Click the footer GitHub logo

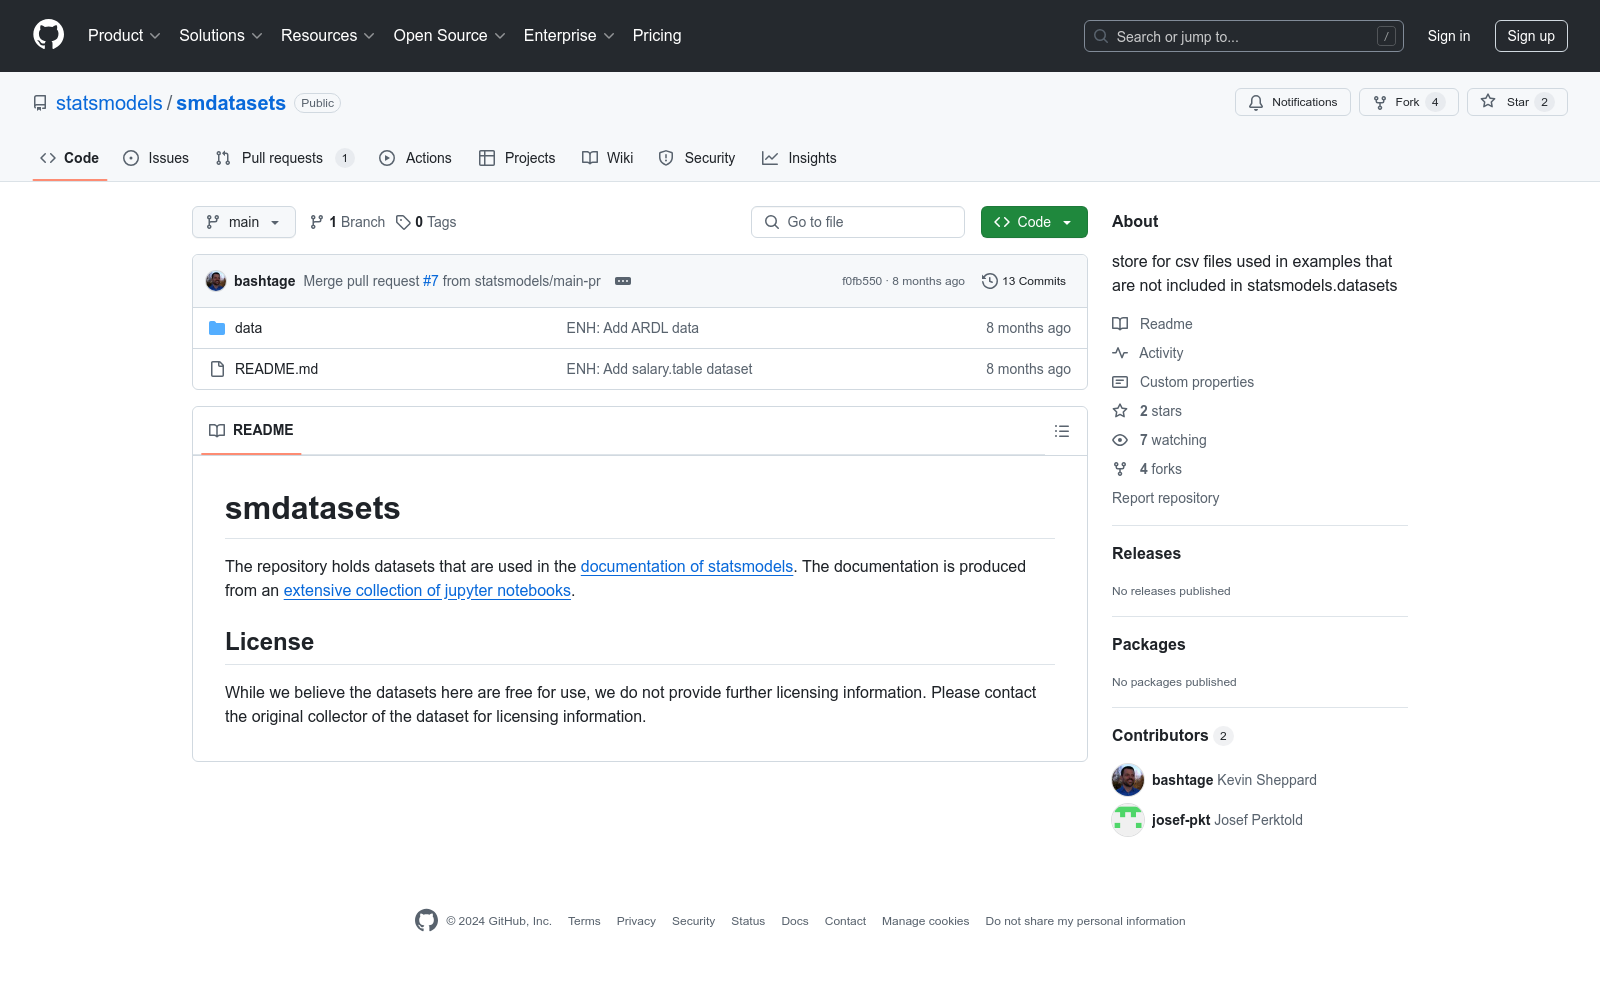pyautogui.click(x=426, y=921)
